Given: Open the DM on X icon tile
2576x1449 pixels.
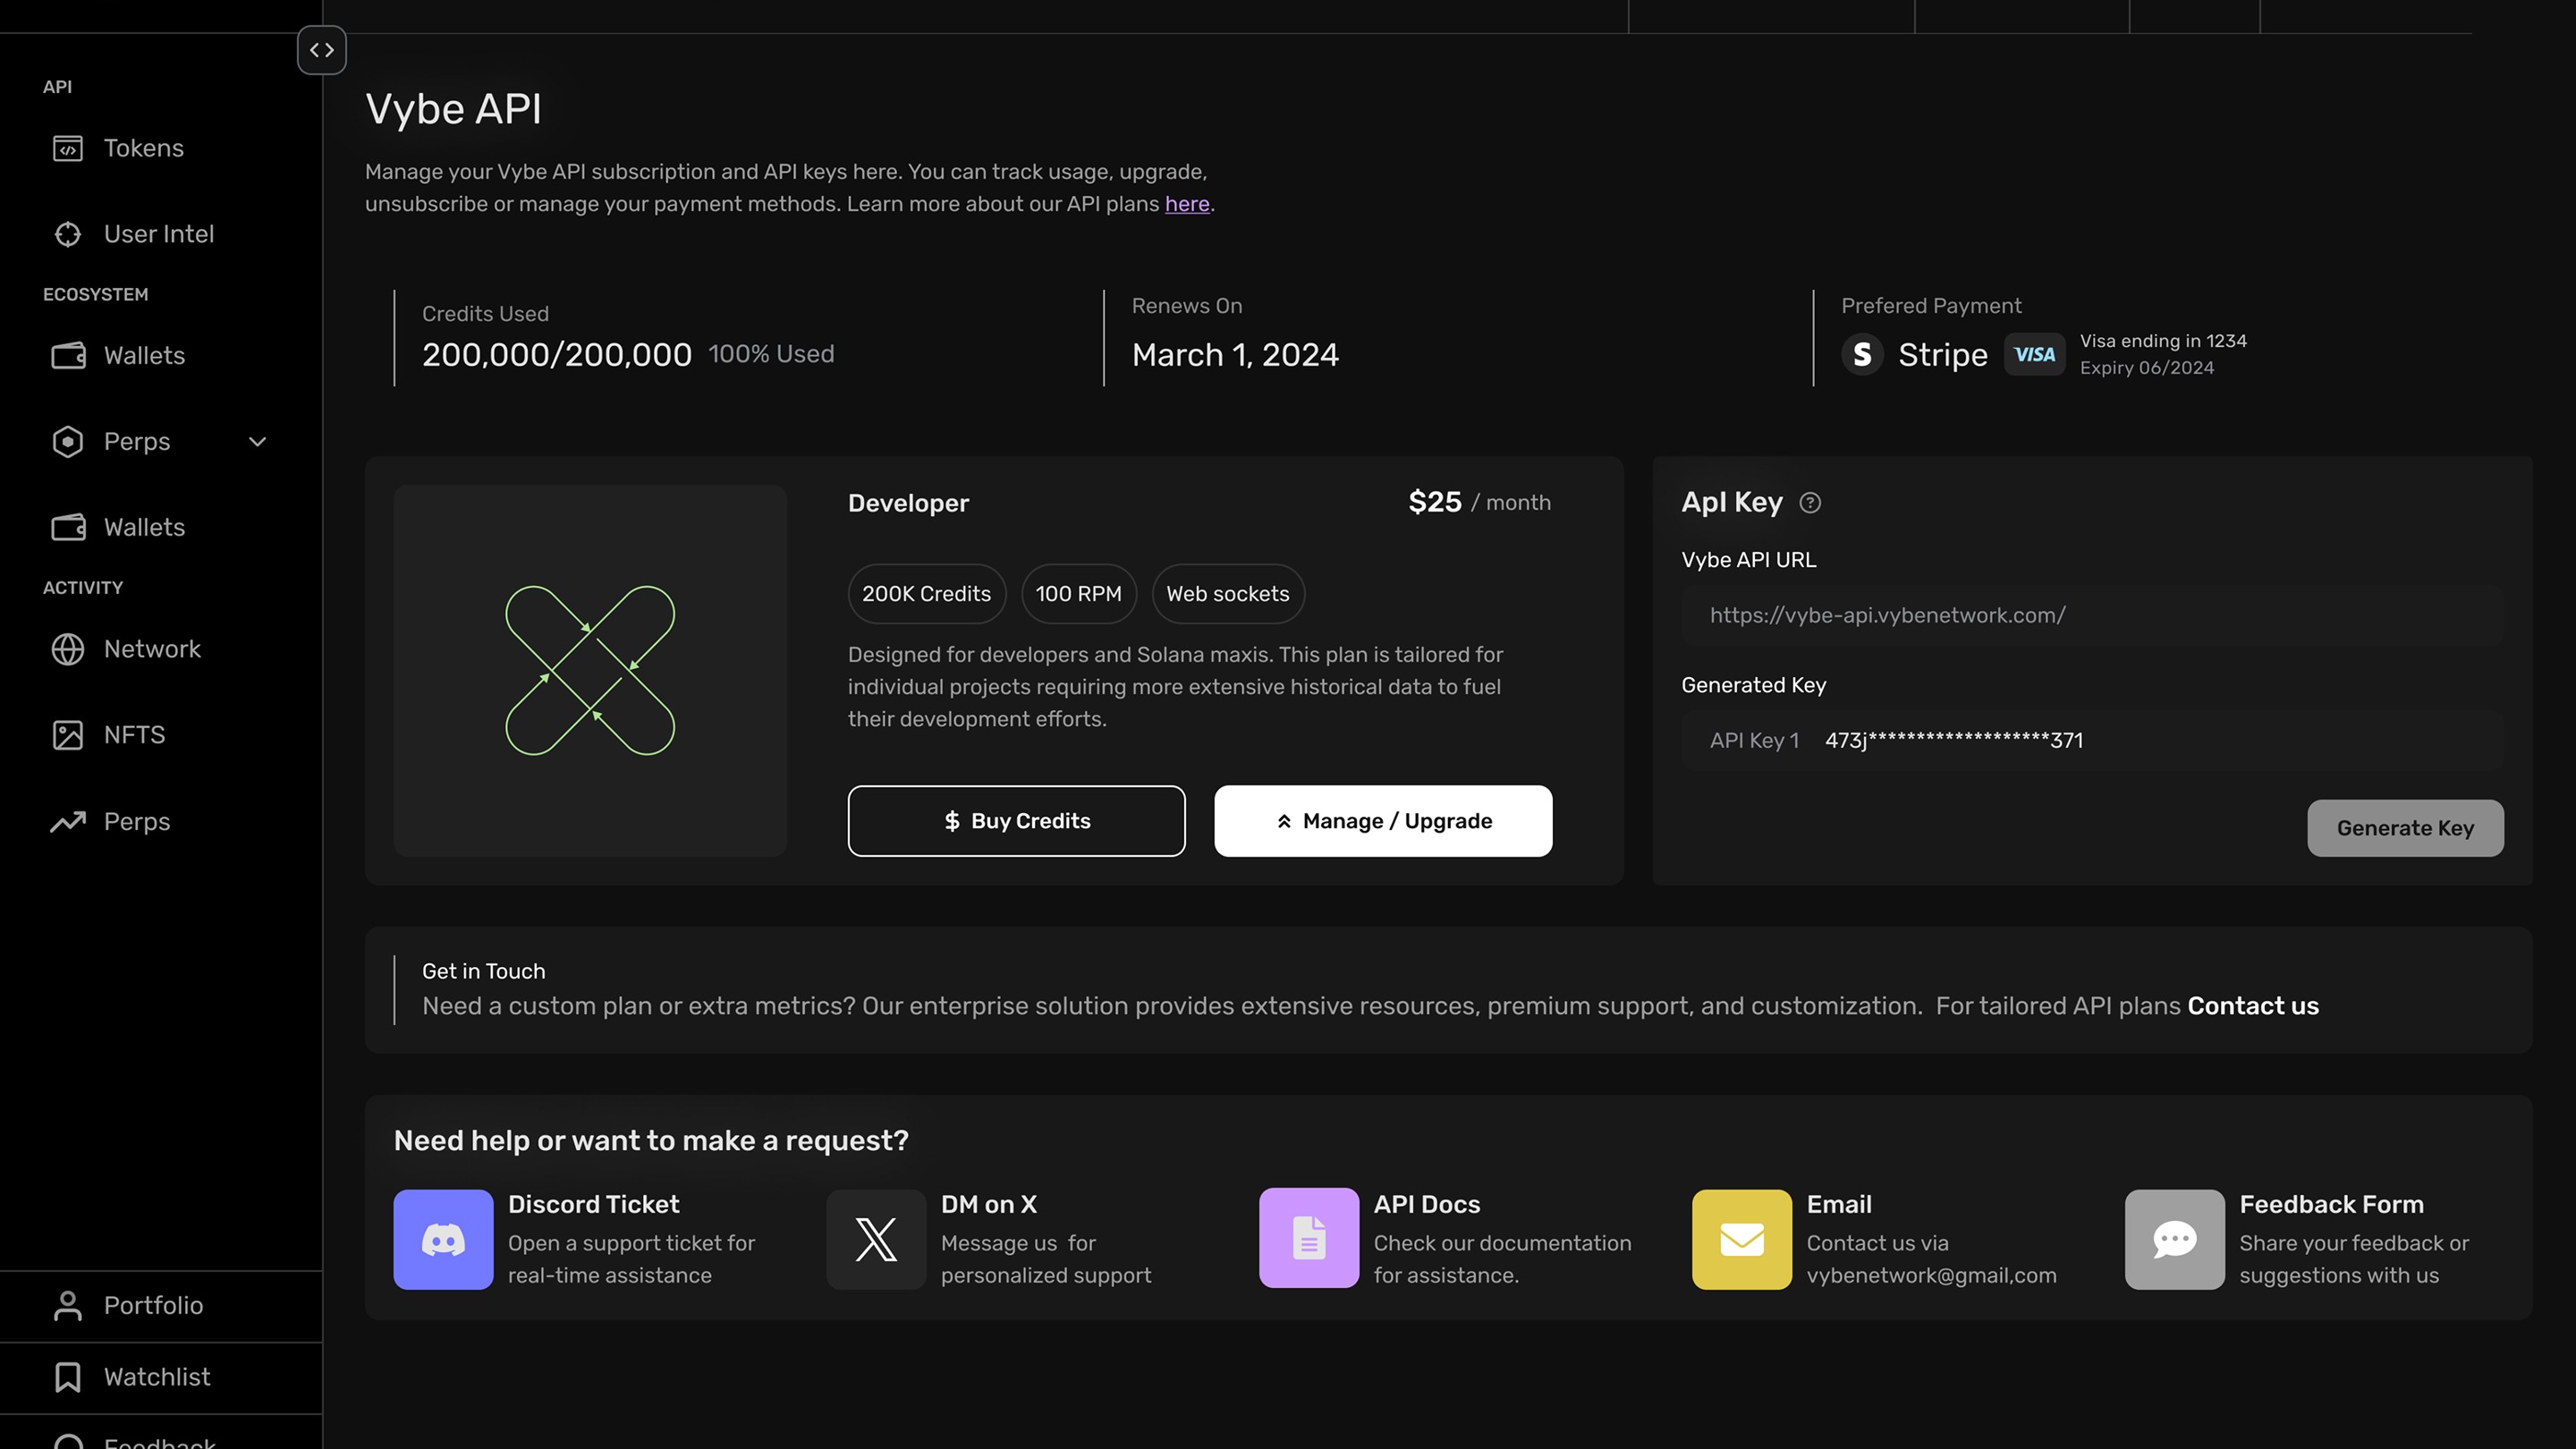Looking at the screenshot, I should pyautogui.click(x=876, y=1239).
